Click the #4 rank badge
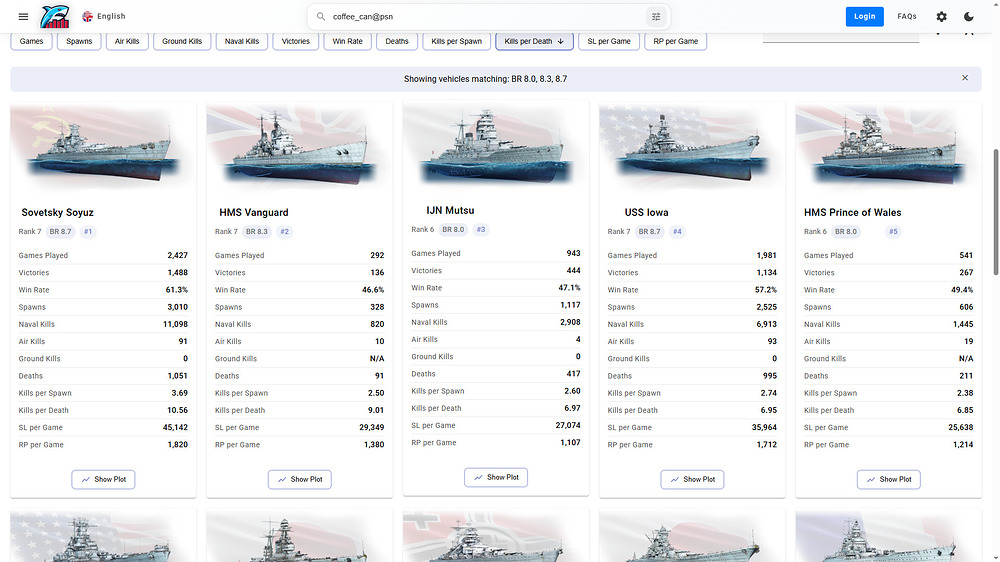Viewport: 1000px width, 562px height. [x=677, y=232]
